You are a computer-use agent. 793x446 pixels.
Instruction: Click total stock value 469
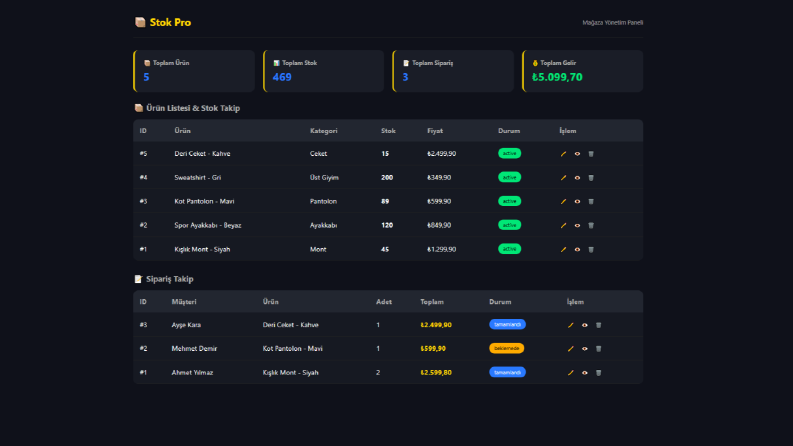point(282,77)
